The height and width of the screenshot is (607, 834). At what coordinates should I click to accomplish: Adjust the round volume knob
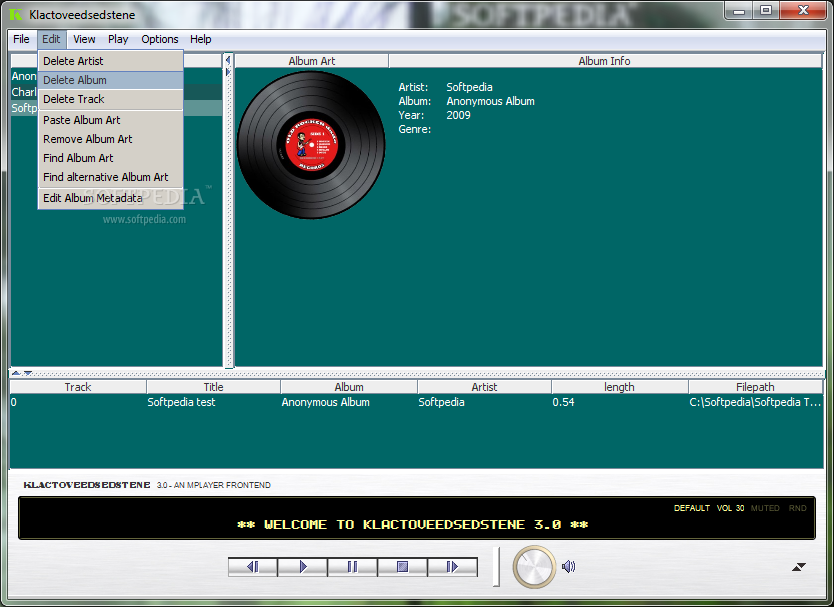[535, 567]
